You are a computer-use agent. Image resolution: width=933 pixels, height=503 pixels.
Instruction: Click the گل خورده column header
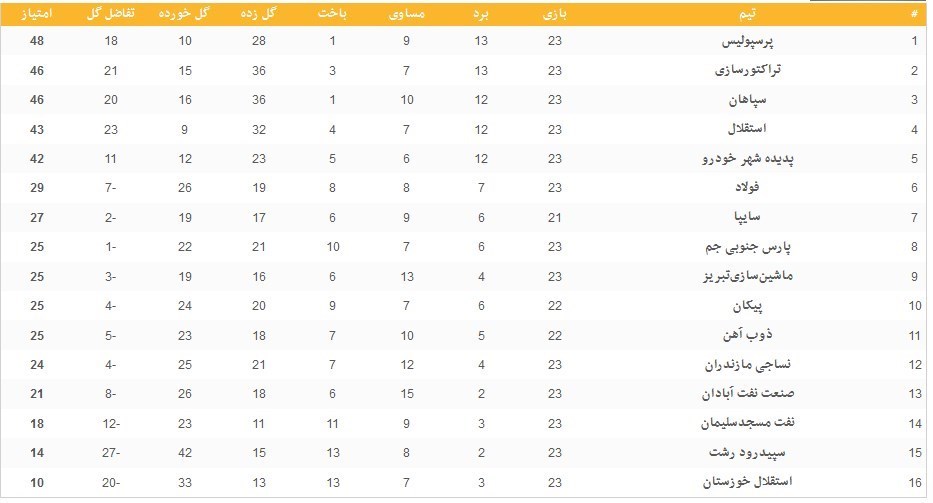185,13
